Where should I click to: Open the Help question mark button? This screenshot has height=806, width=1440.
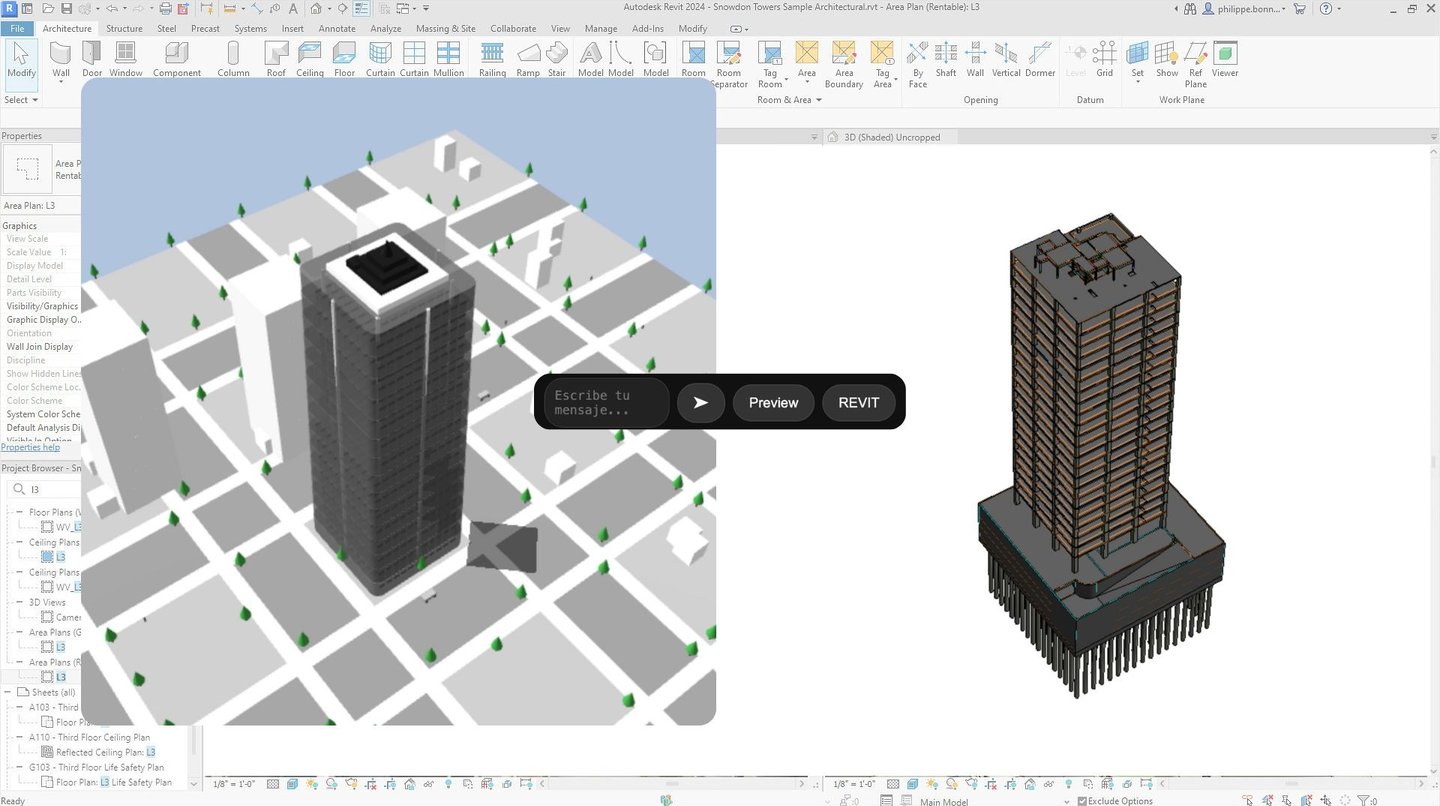pos(1326,8)
